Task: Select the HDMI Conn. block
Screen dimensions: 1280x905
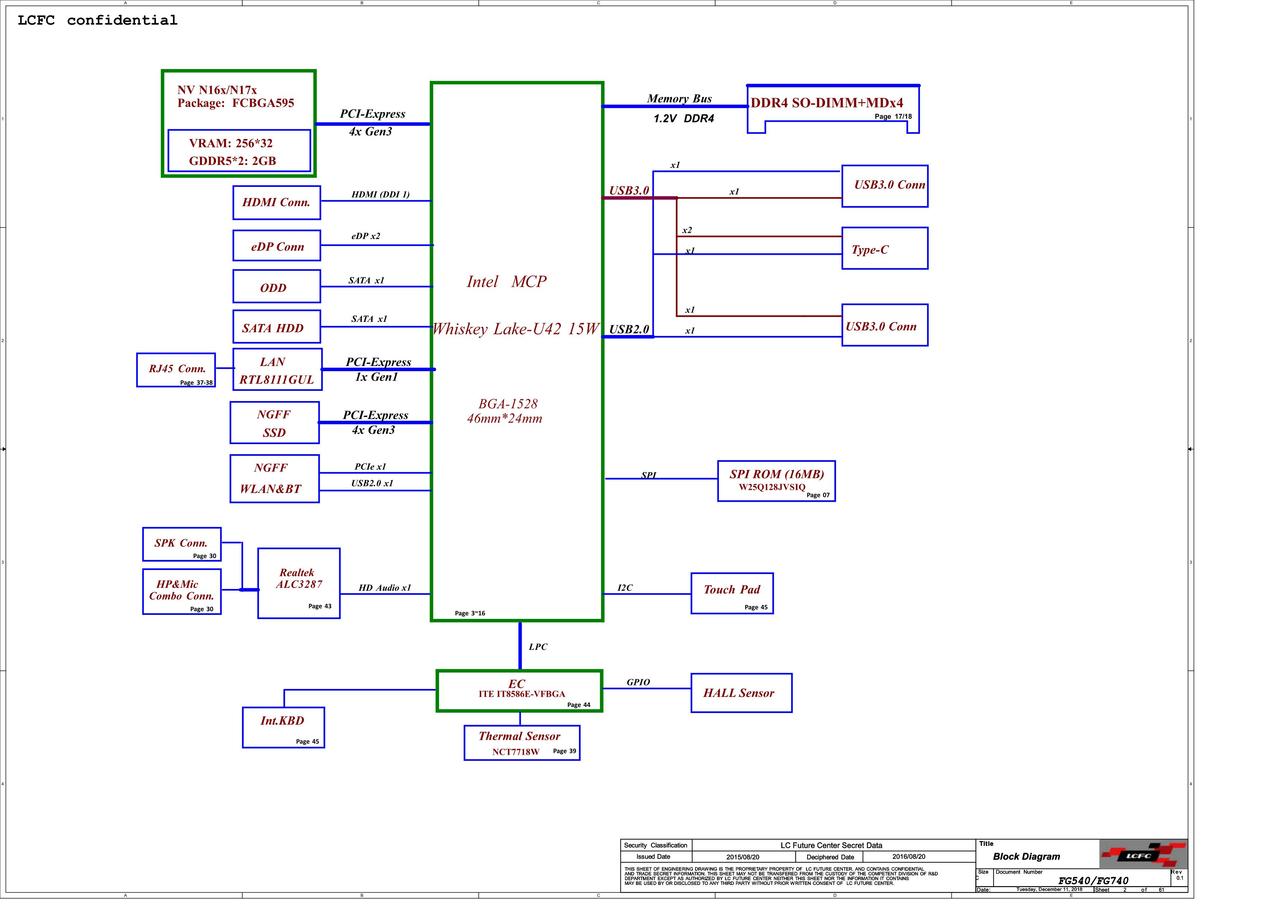Action: (277, 202)
